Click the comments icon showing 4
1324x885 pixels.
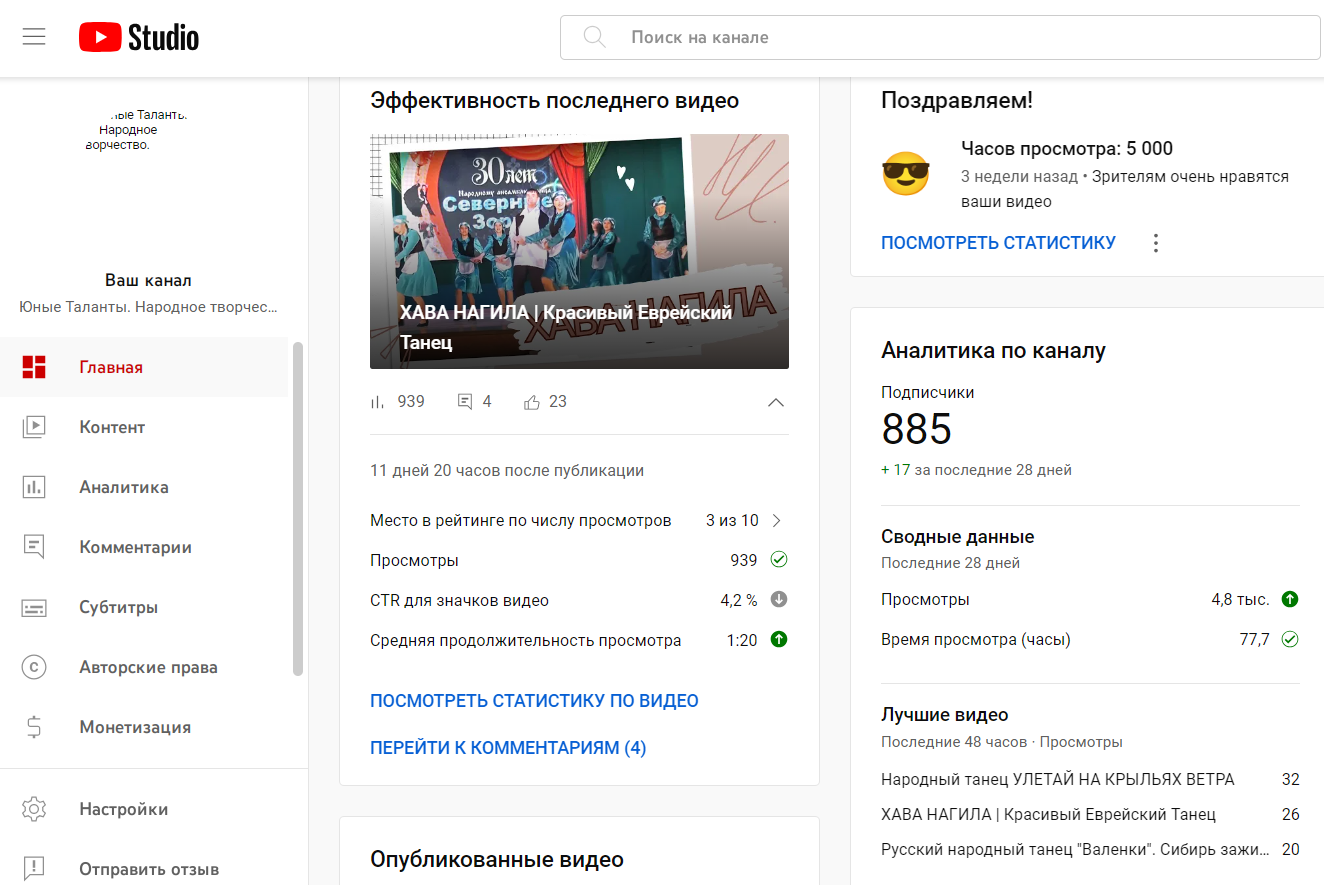(464, 402)
